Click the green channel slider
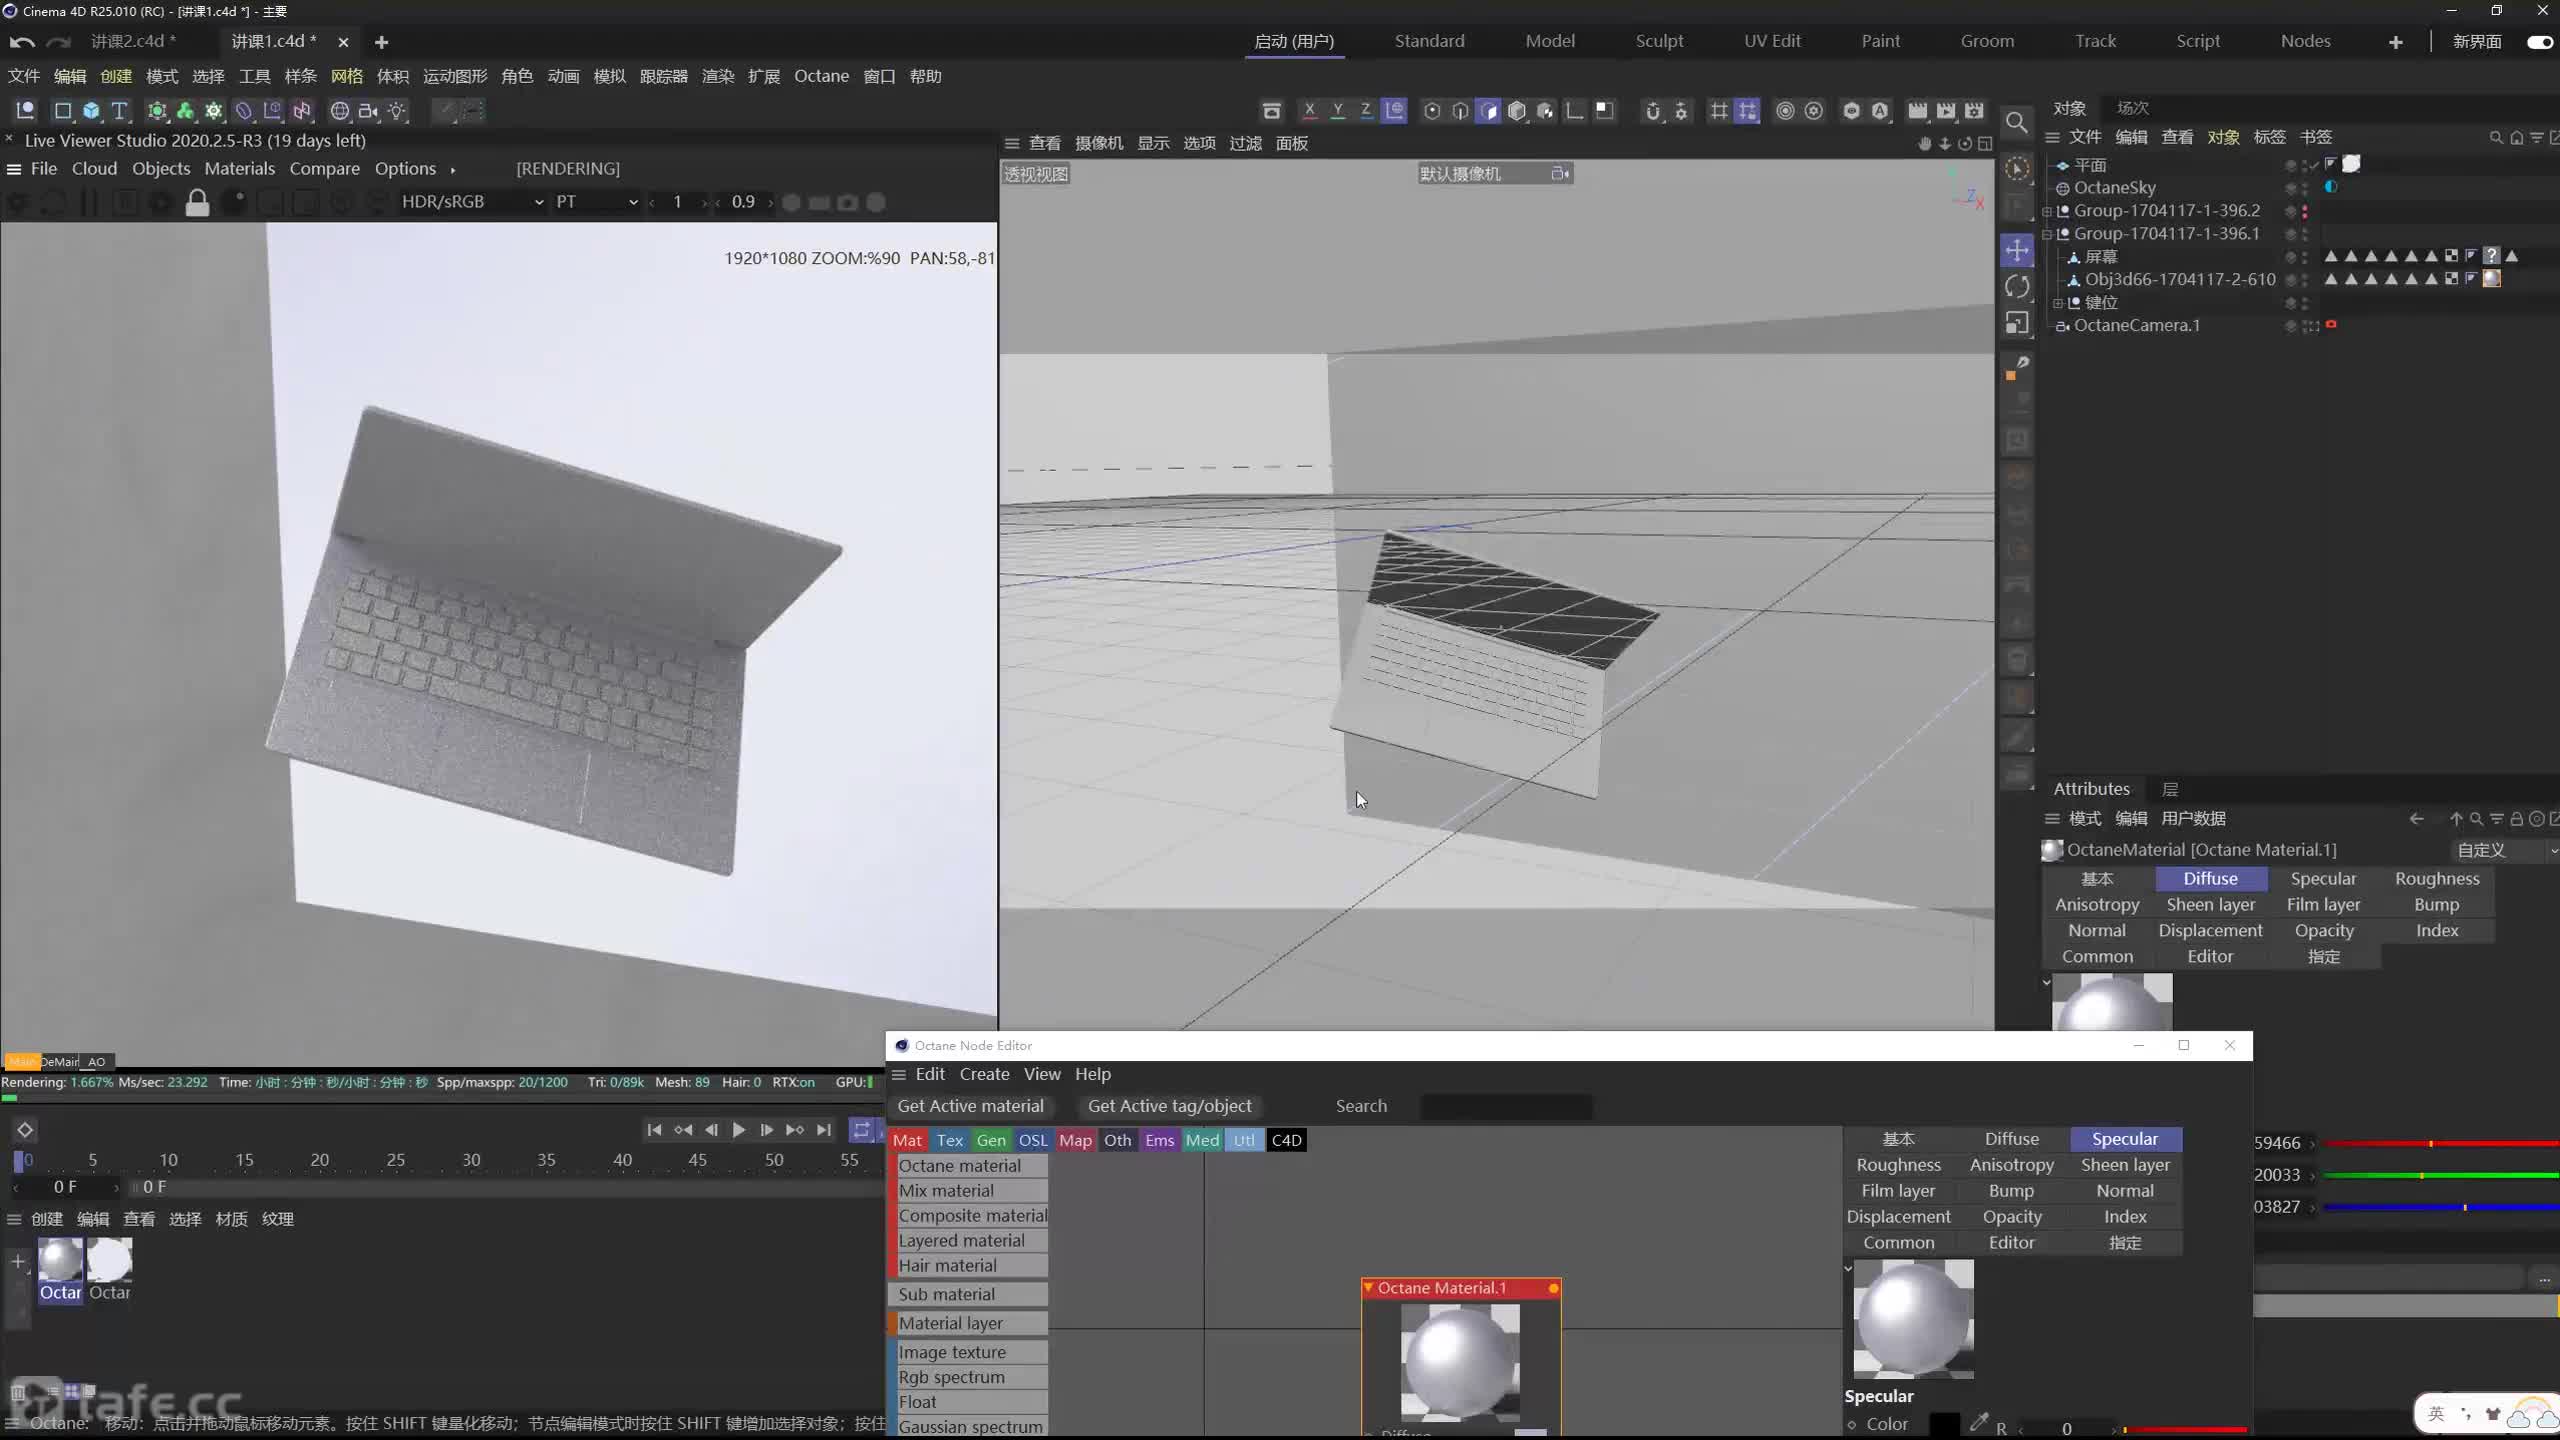The image size is (2560, 1440). (x=2440, y=1175)
